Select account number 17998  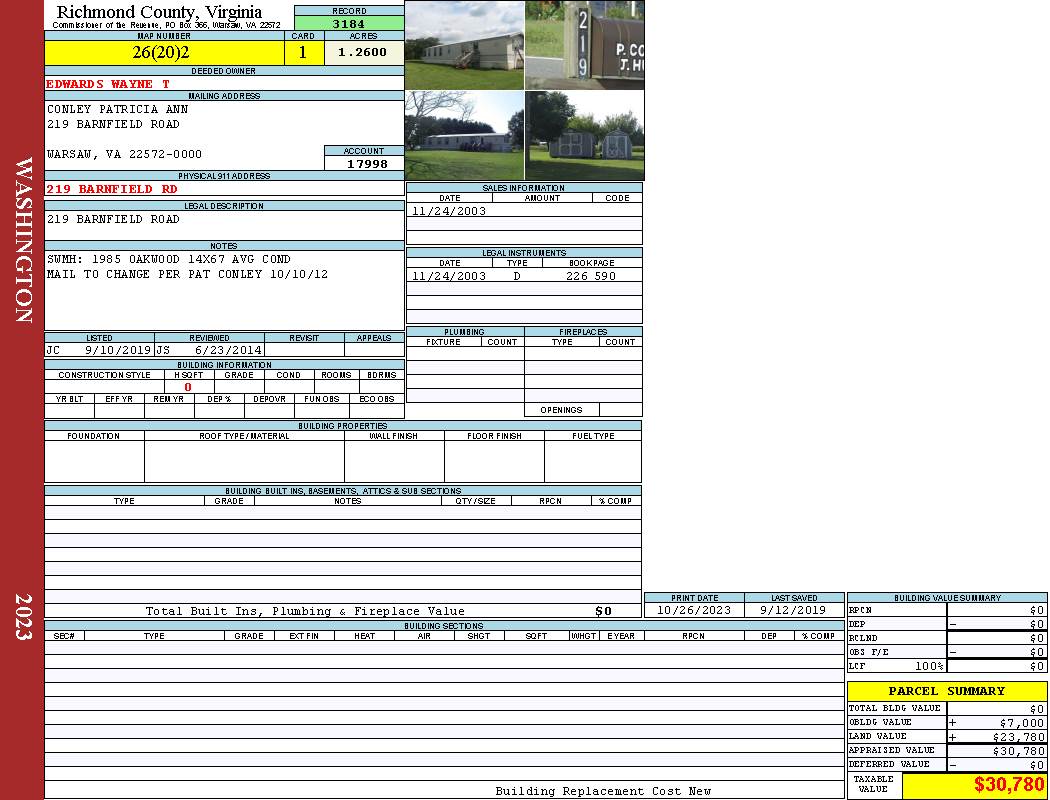[x=365, y=164]
